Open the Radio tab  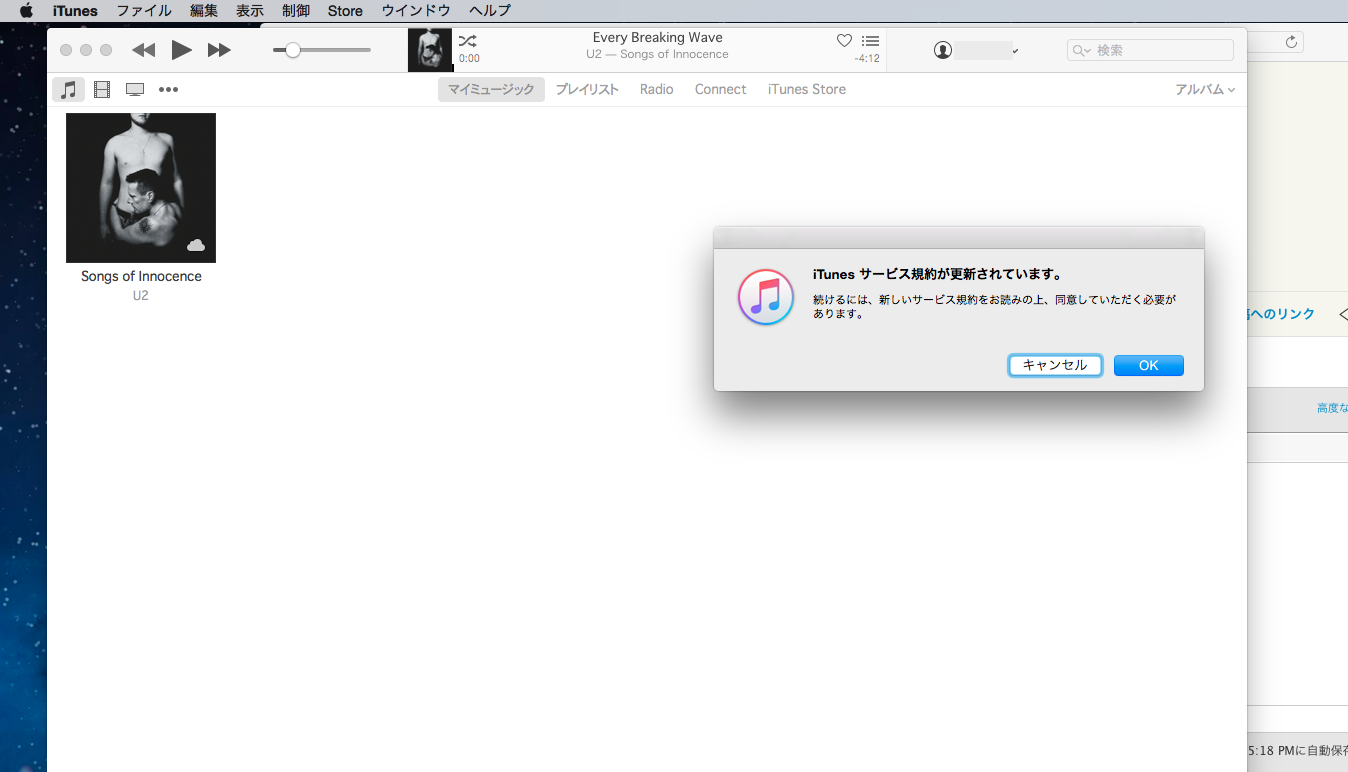pyautogui.click(x=657, y=89)
